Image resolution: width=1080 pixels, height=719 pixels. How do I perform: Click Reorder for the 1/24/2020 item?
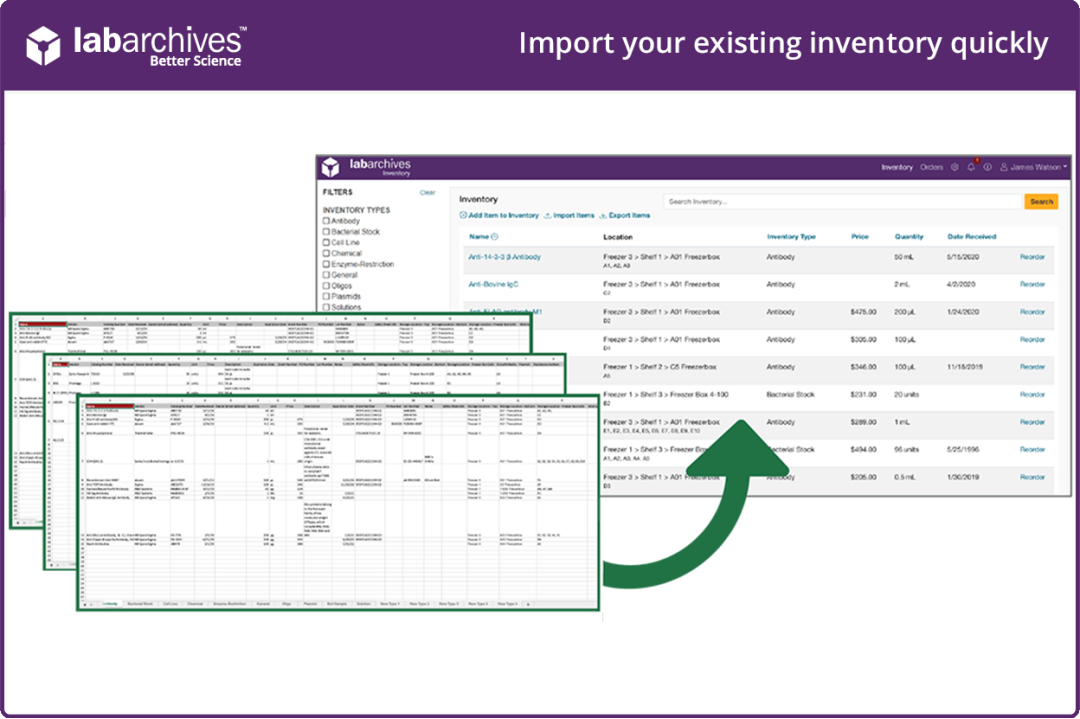[1032, 312]
